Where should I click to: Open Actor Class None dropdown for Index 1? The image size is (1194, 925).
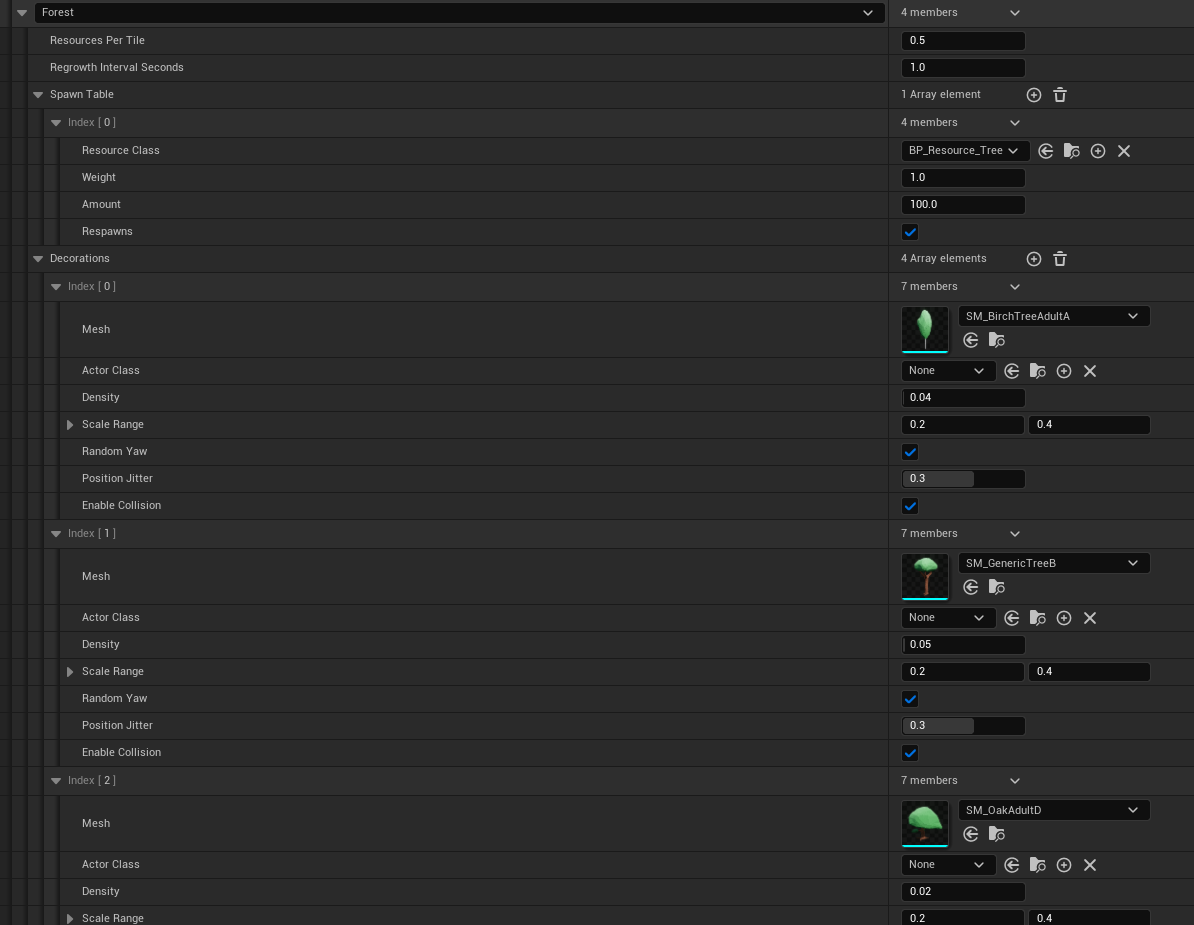coord(948,618)
